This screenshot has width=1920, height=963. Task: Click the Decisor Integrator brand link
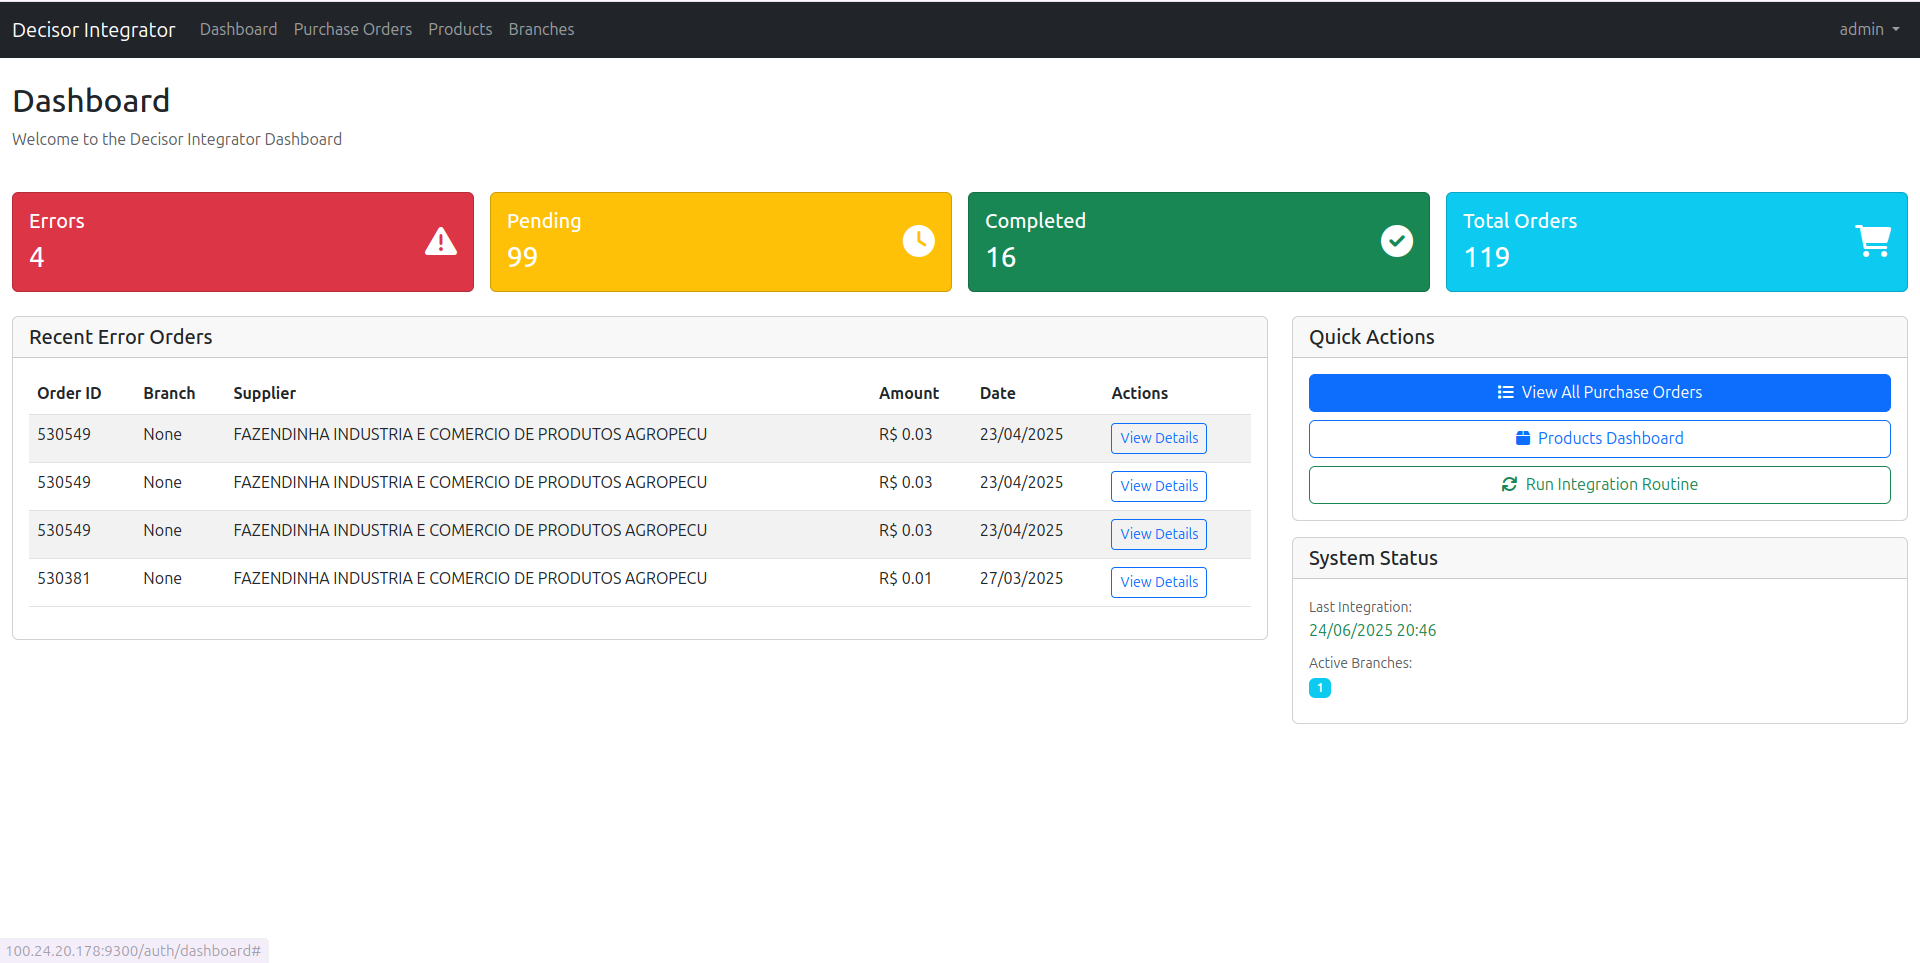pyautogui.click(x=93, y=30)
